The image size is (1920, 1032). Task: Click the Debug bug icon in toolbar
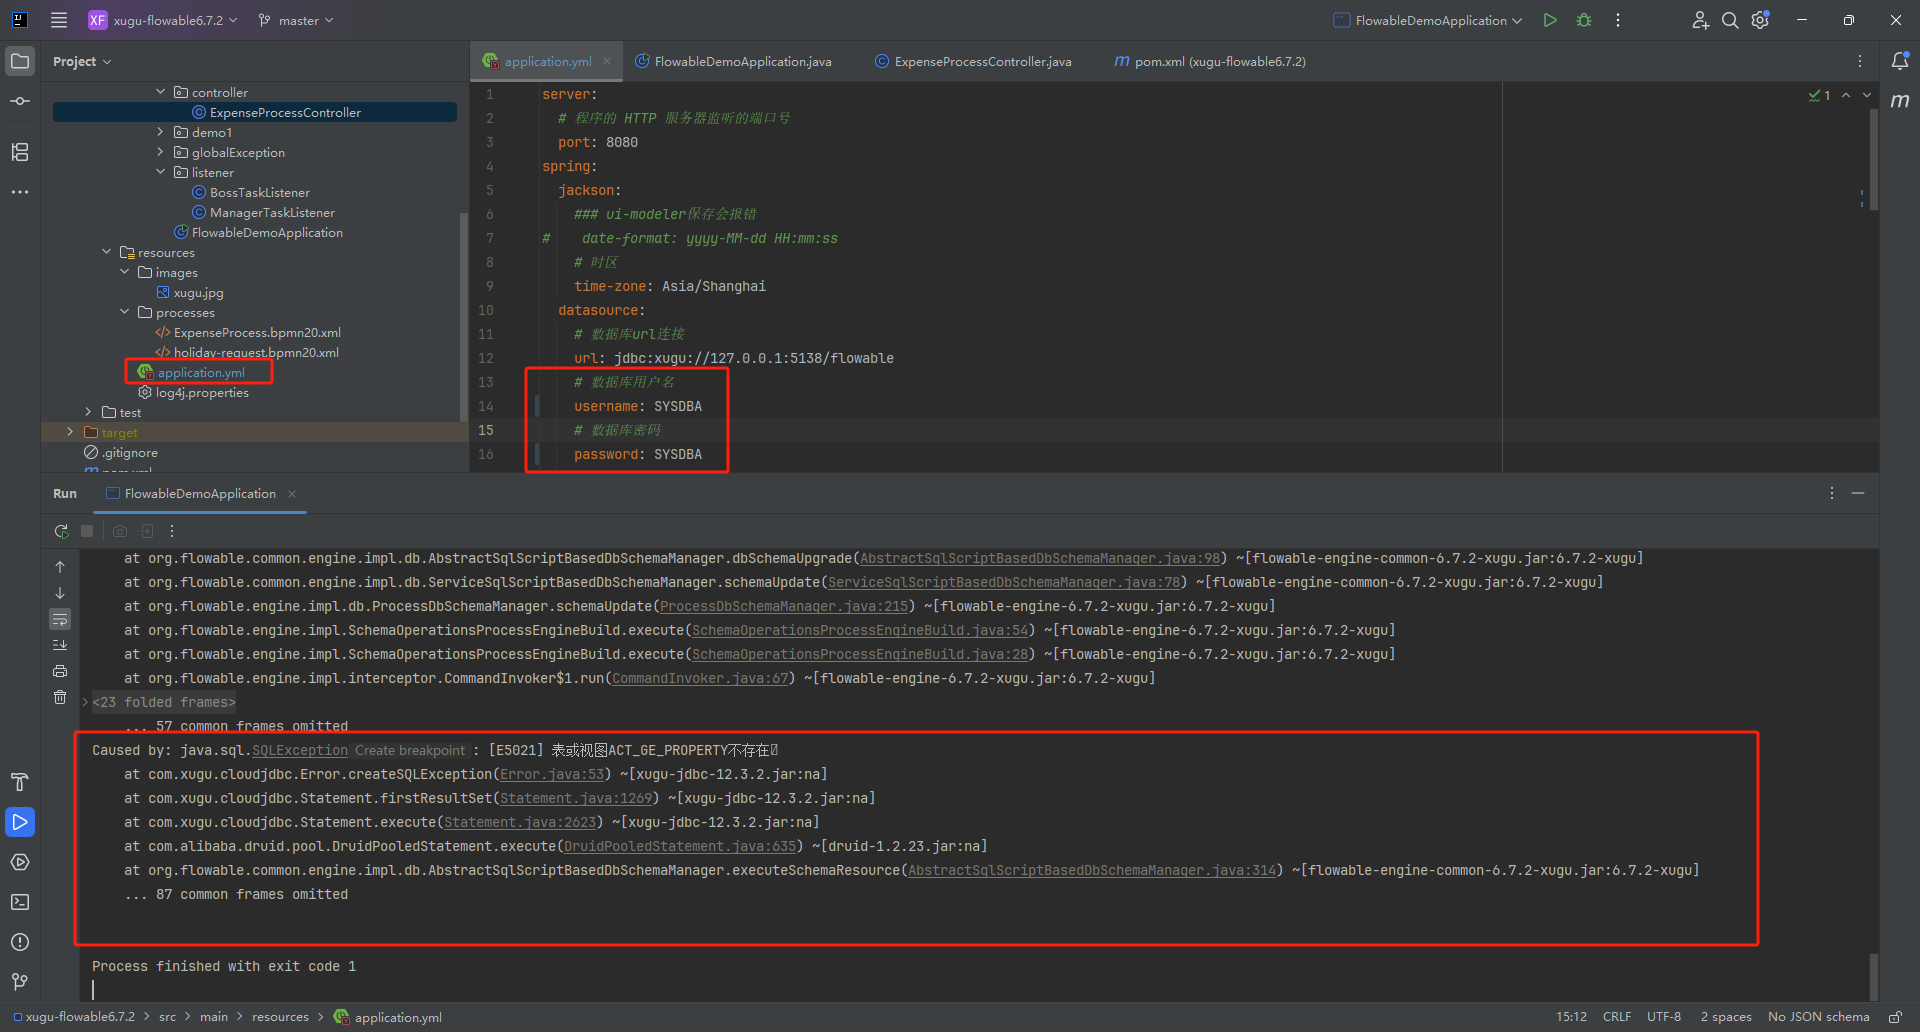1584,20
